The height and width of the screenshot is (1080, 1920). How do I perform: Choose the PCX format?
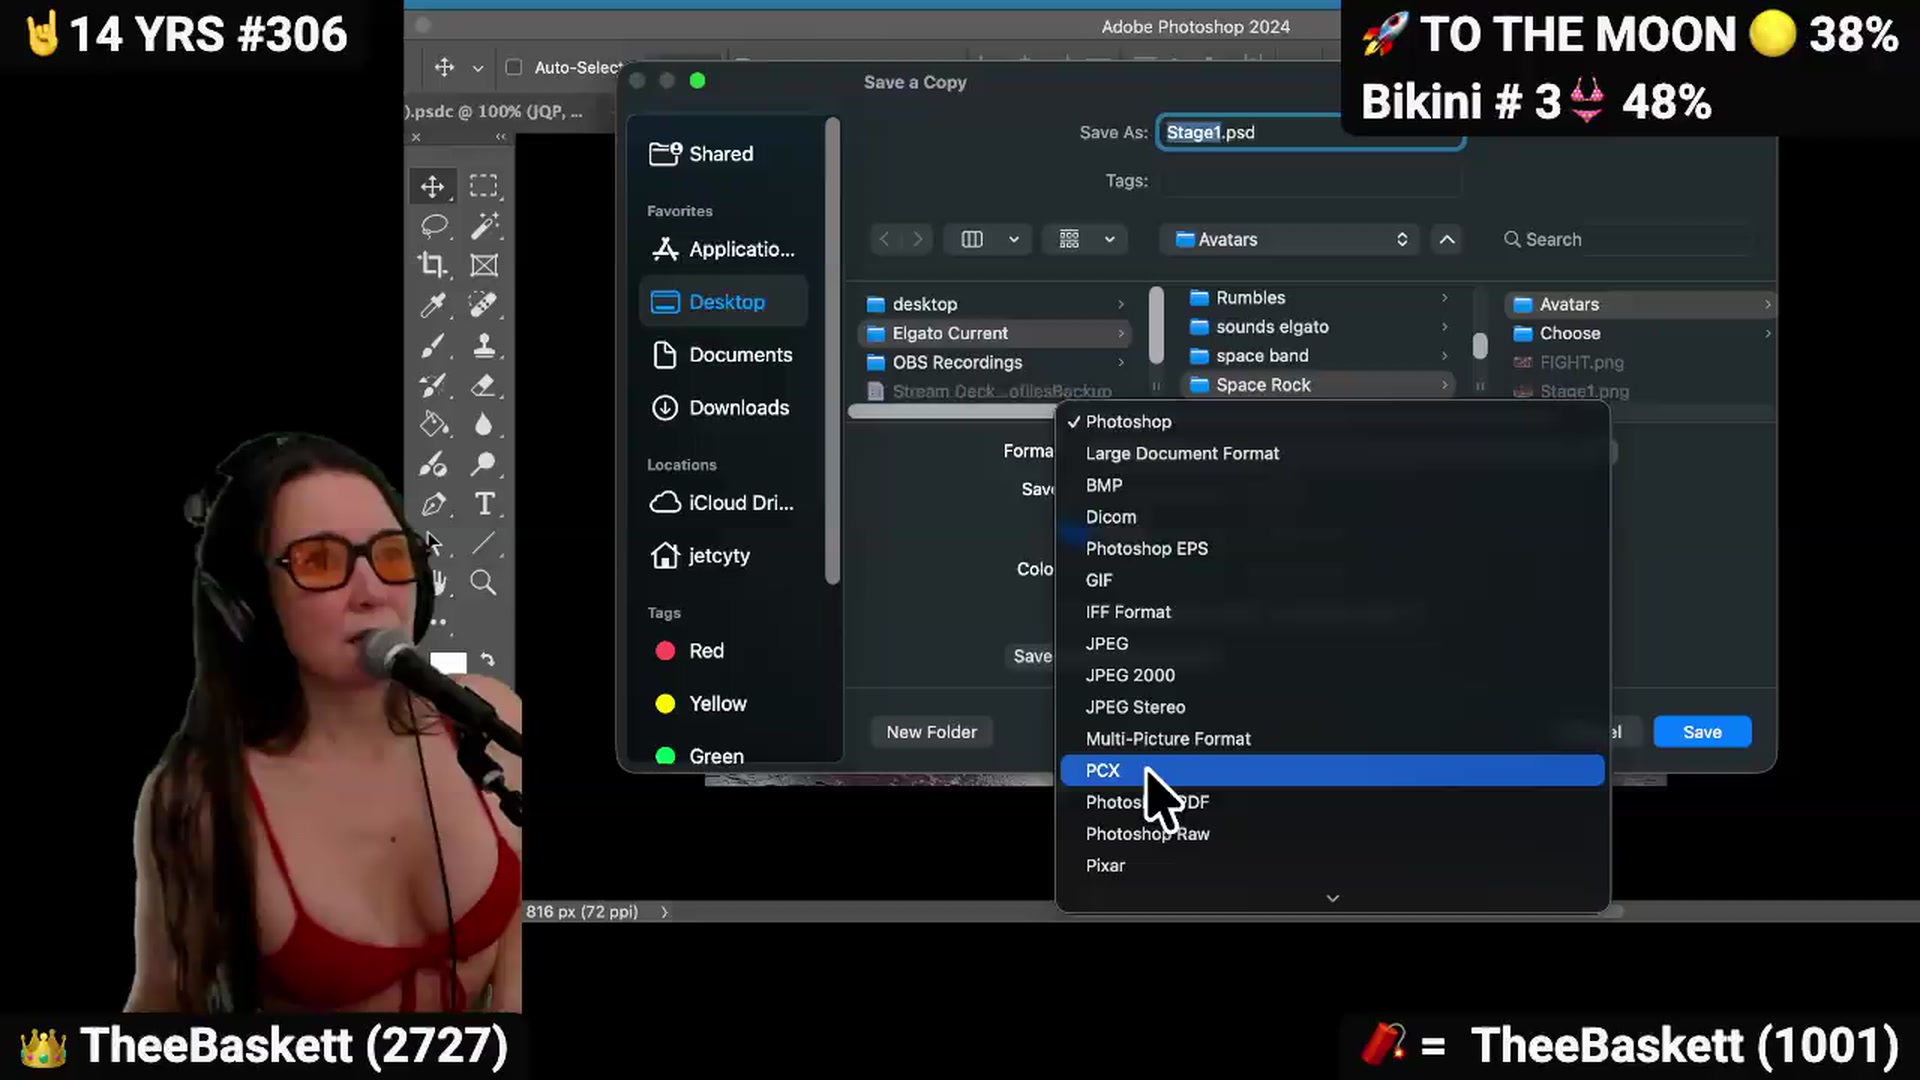click(x=1332, y=770)
